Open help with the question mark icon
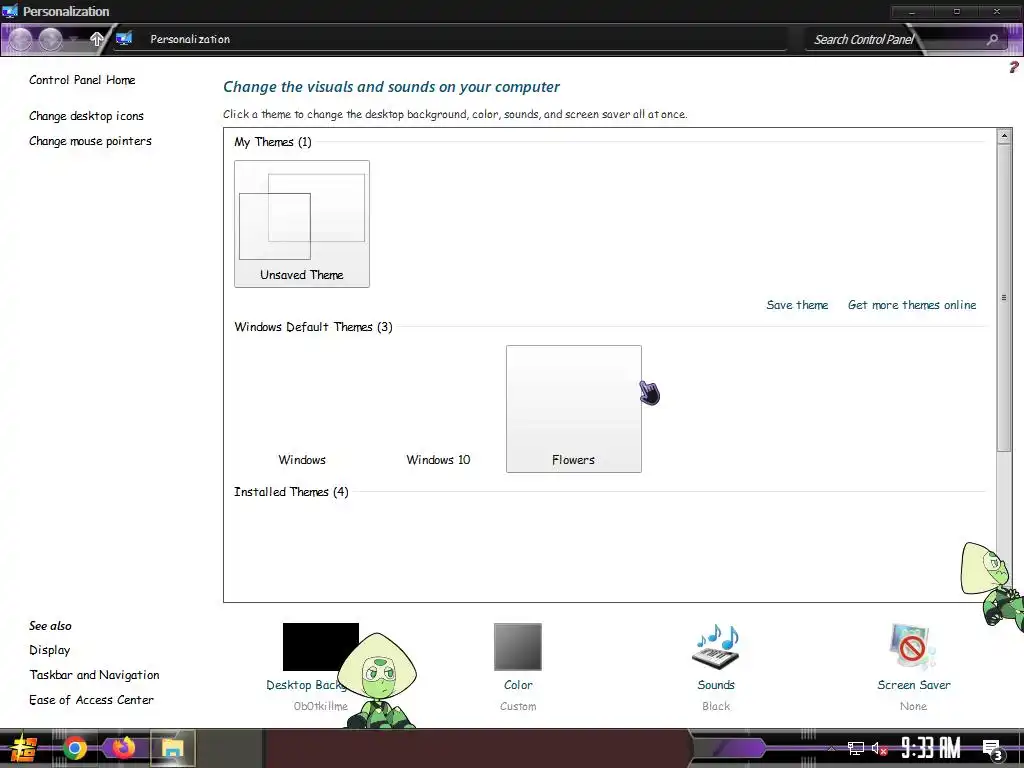The height and width of the screenshot is (768, 1024). (1014, 67)
